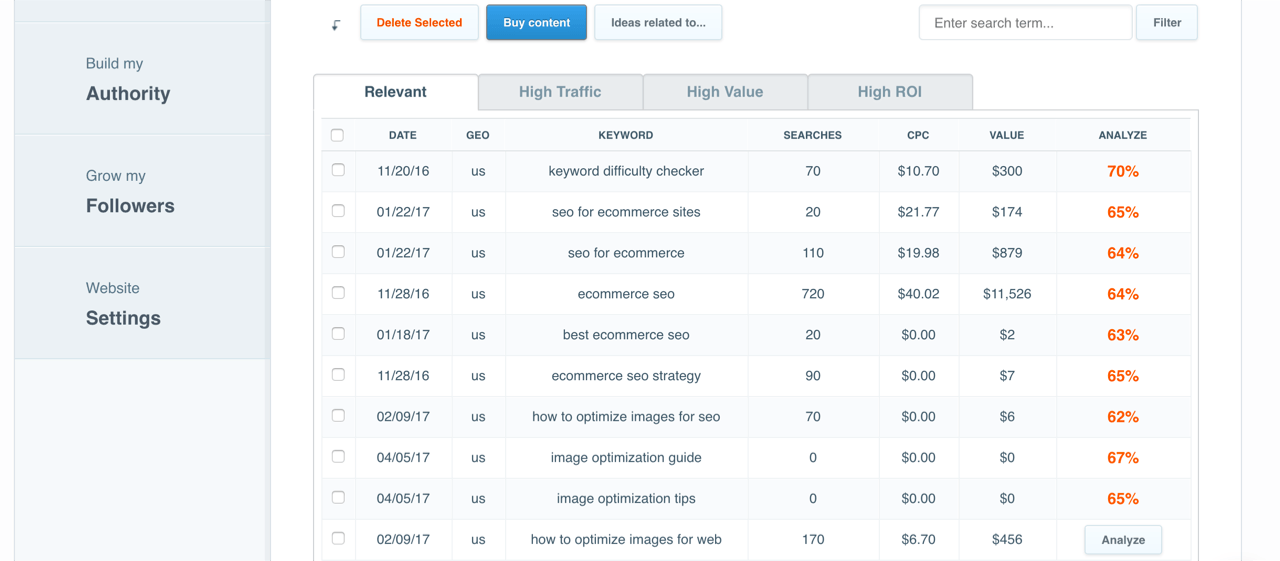Image resolution: width=1280 pixels, height=561 pixels.
Task: Check the best ecommerce seo row
Action: click(x=338, y=334)
